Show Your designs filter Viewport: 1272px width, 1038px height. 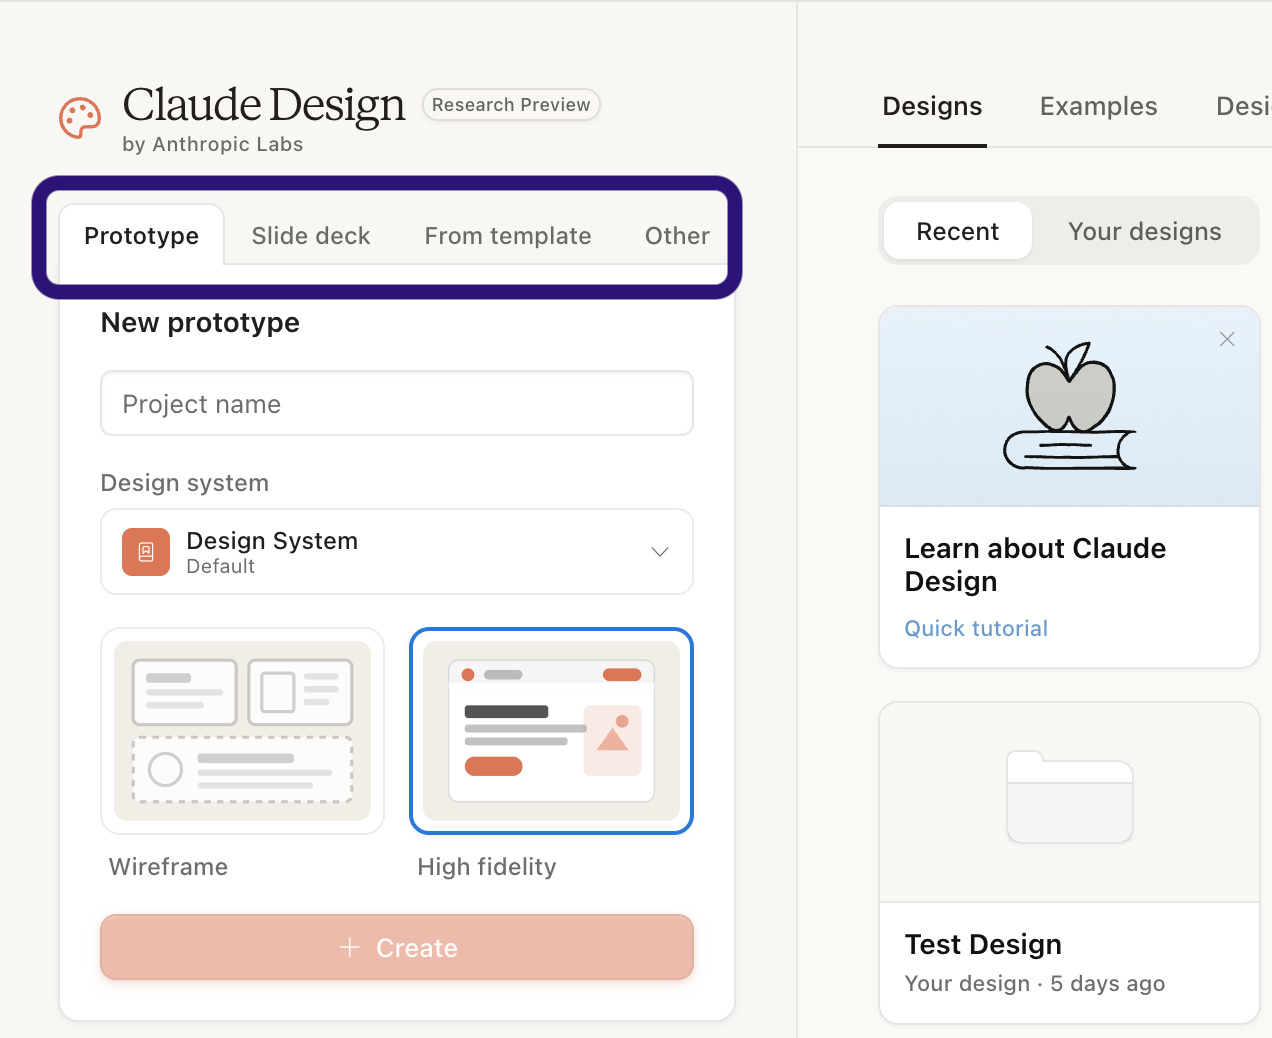[x=1145, y=231]
